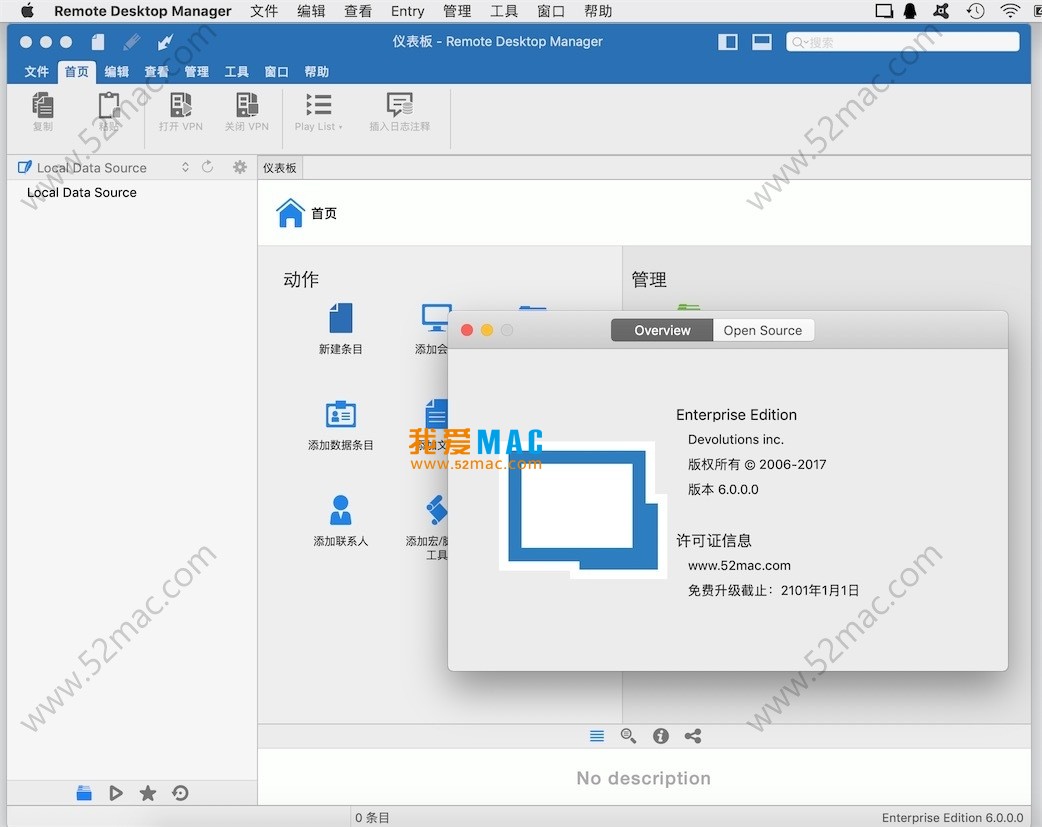
Task: Click the New Entry (新建条目) icon
Action: tap(341, 319)
